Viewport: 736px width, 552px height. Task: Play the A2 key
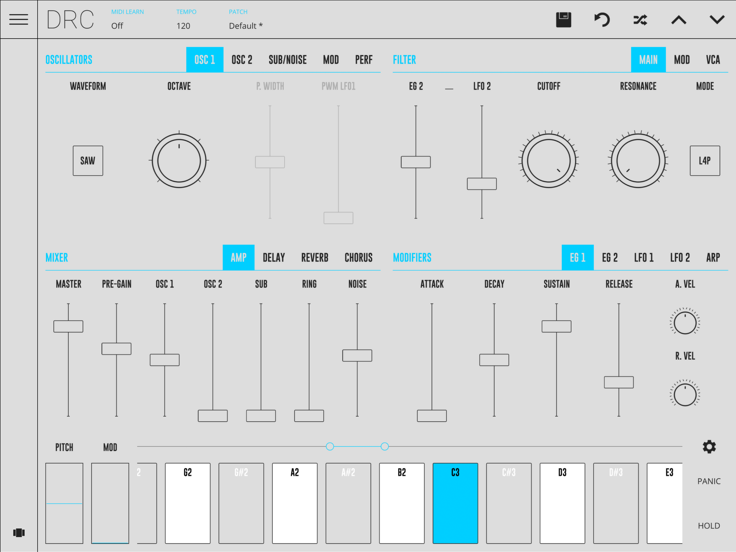[295, 503]
